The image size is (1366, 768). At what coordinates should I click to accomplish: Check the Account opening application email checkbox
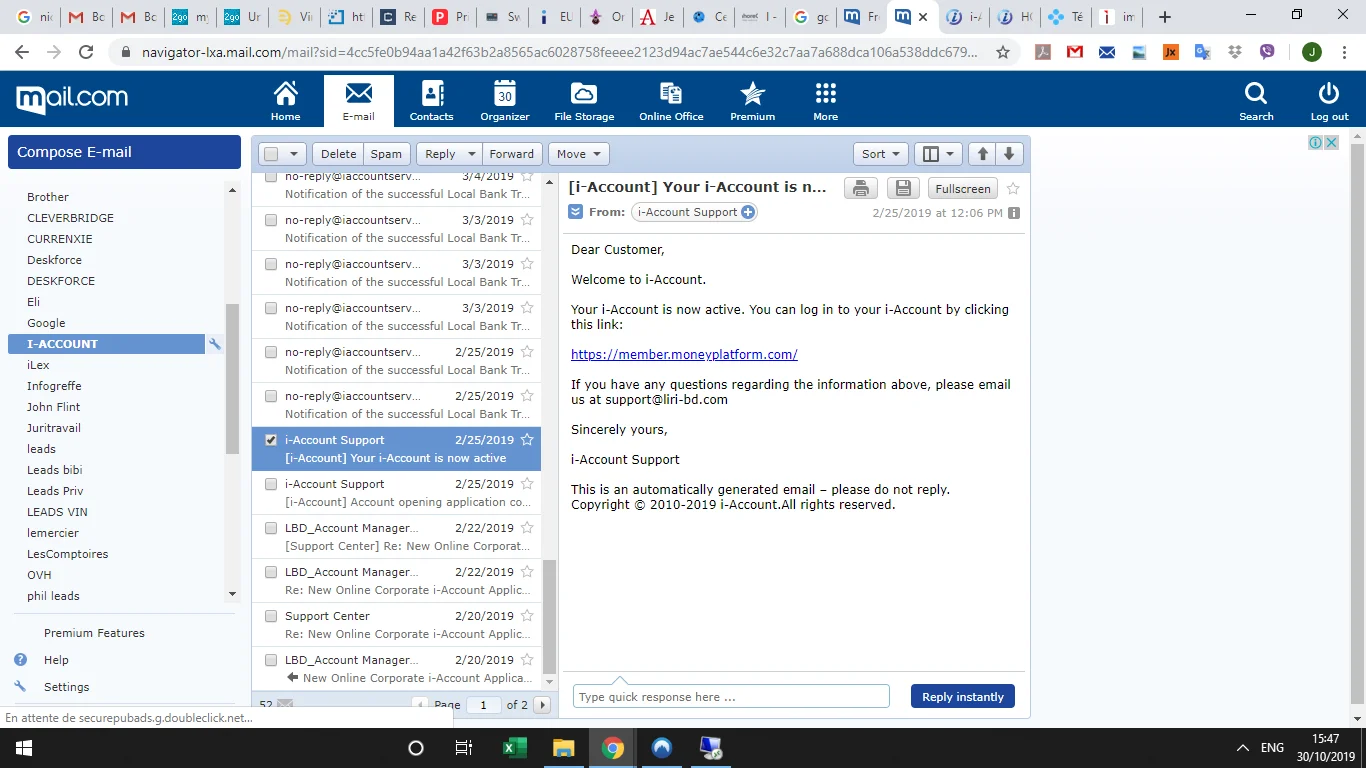coord(271,484)
